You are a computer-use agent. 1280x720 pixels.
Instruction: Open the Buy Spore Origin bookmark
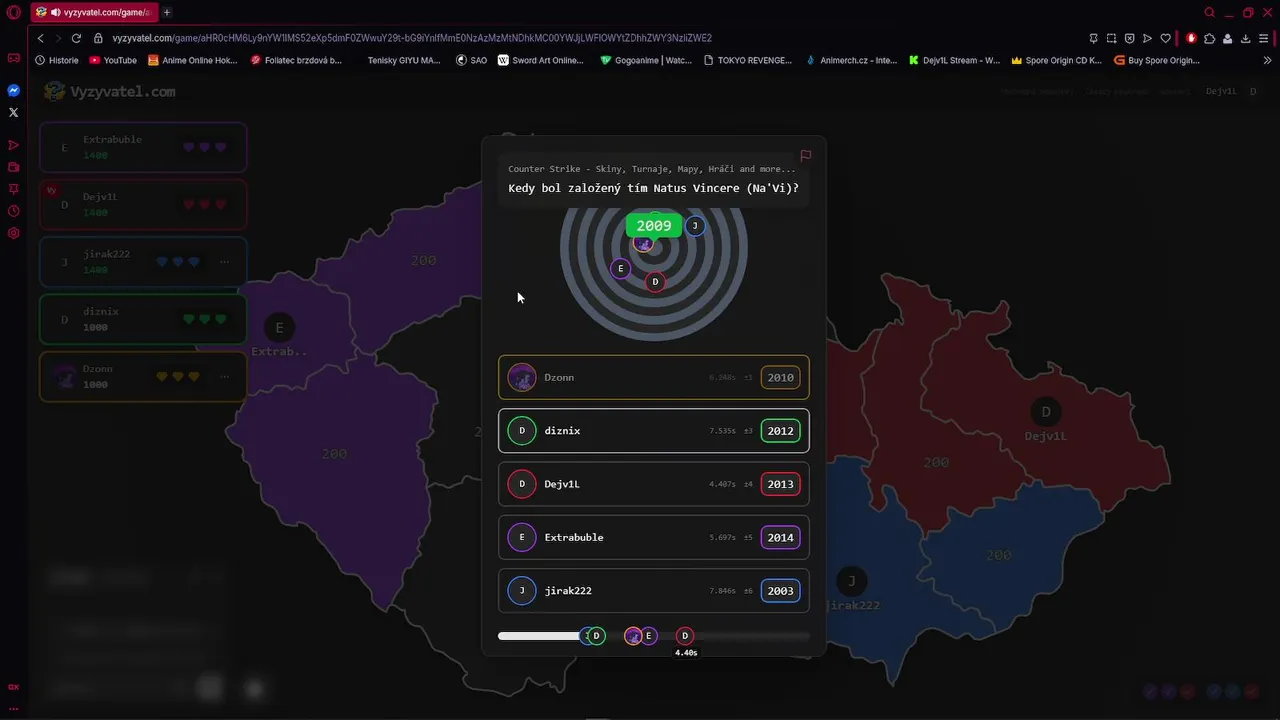(1156, 60)
